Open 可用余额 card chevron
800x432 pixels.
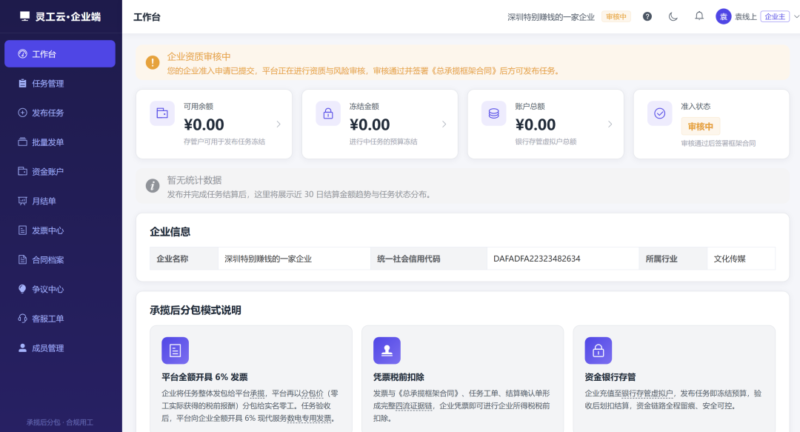tap(279, 124)
